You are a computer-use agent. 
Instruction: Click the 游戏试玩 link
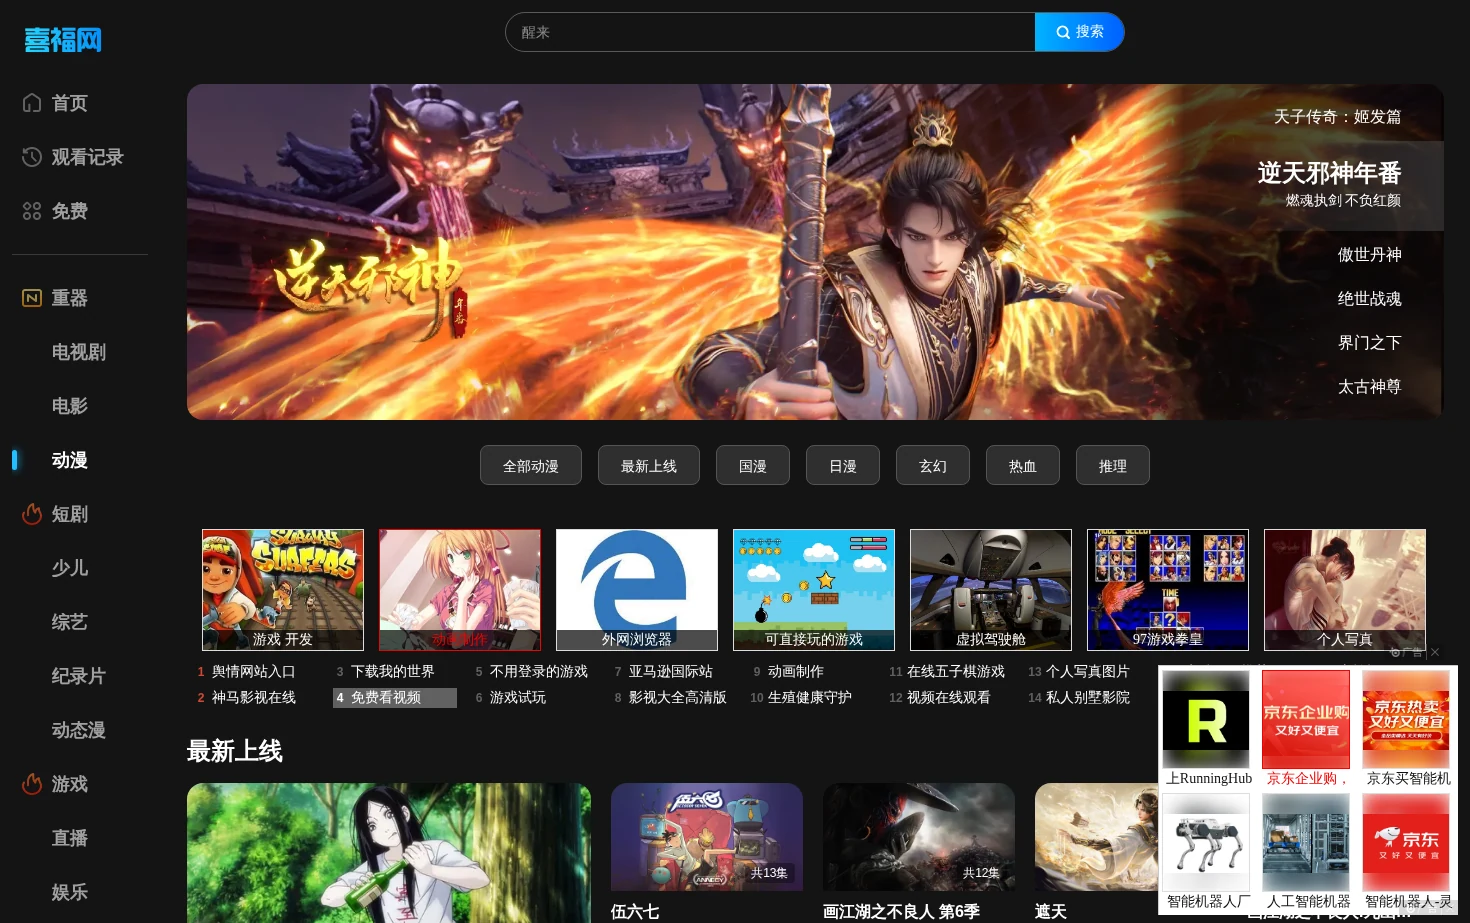coord(518,698)
